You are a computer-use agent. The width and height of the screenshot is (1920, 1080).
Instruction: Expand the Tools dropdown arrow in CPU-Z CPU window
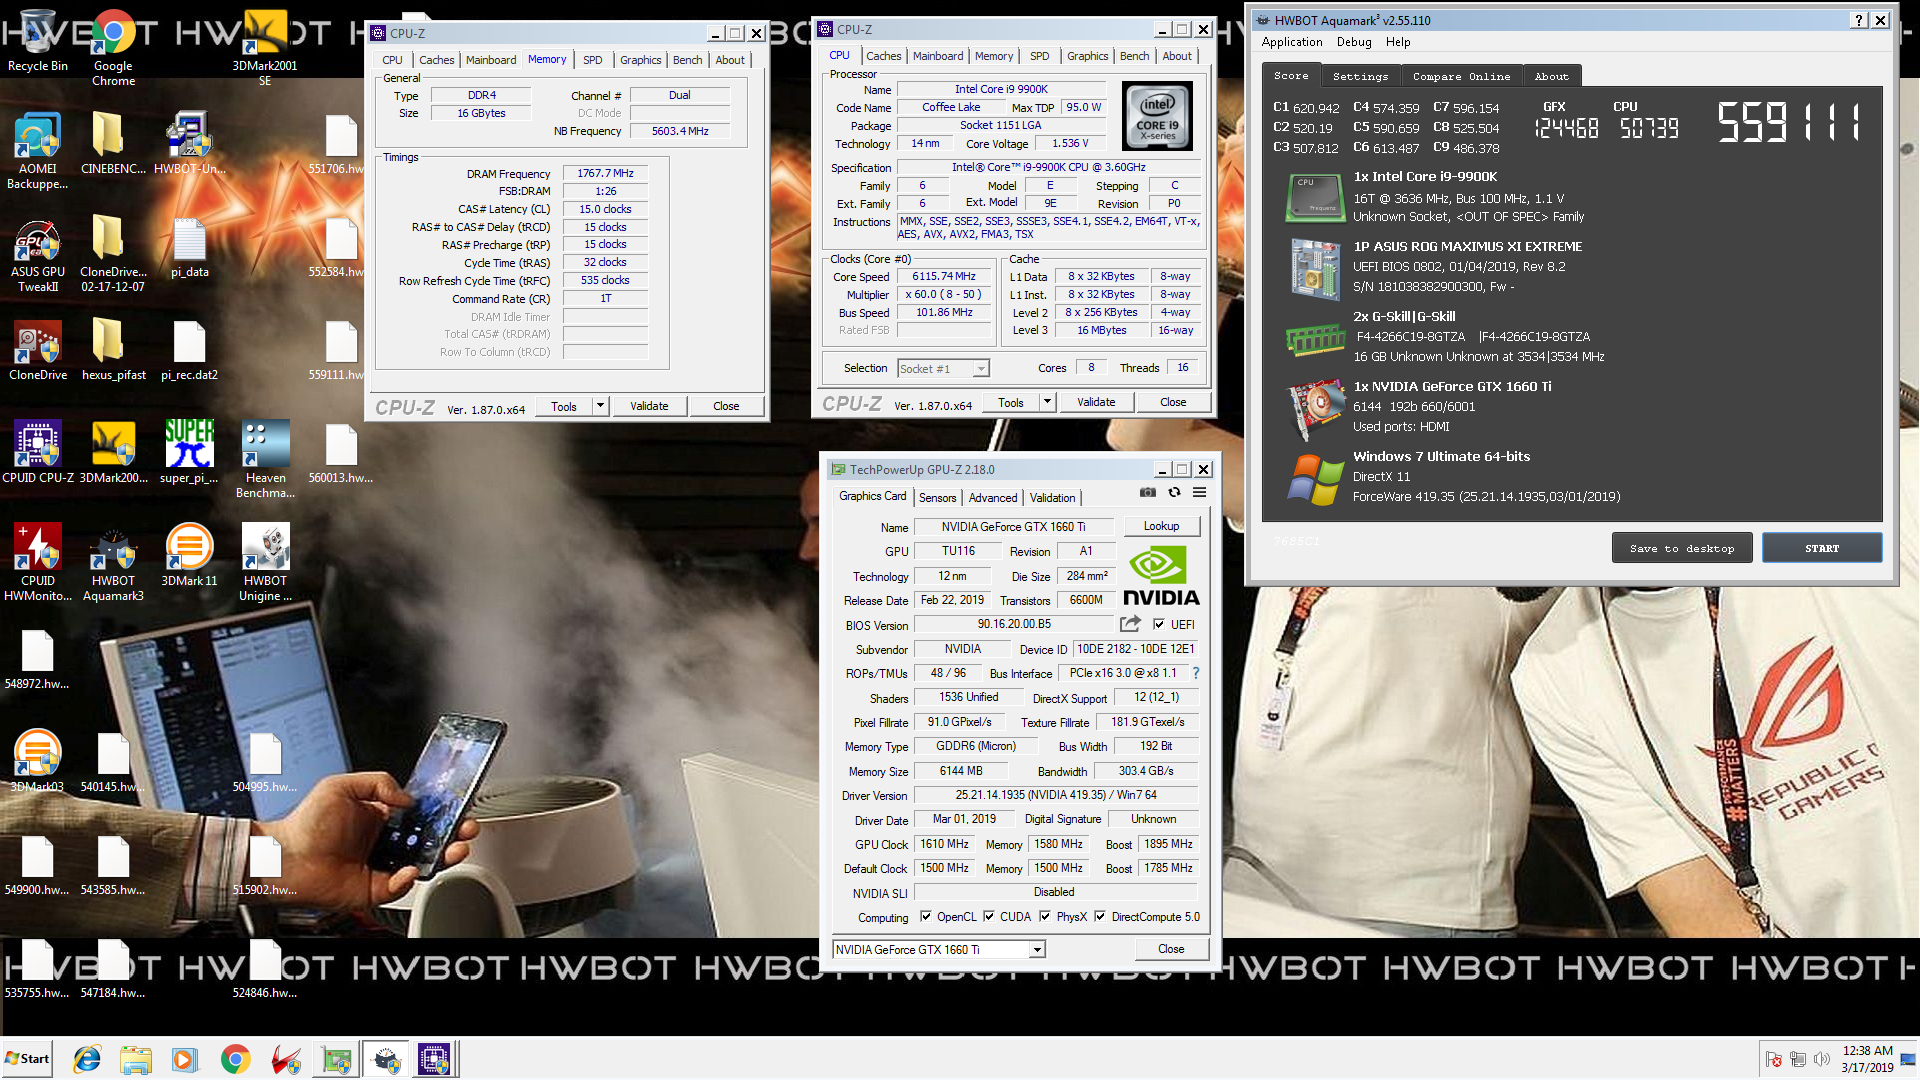1047,402
